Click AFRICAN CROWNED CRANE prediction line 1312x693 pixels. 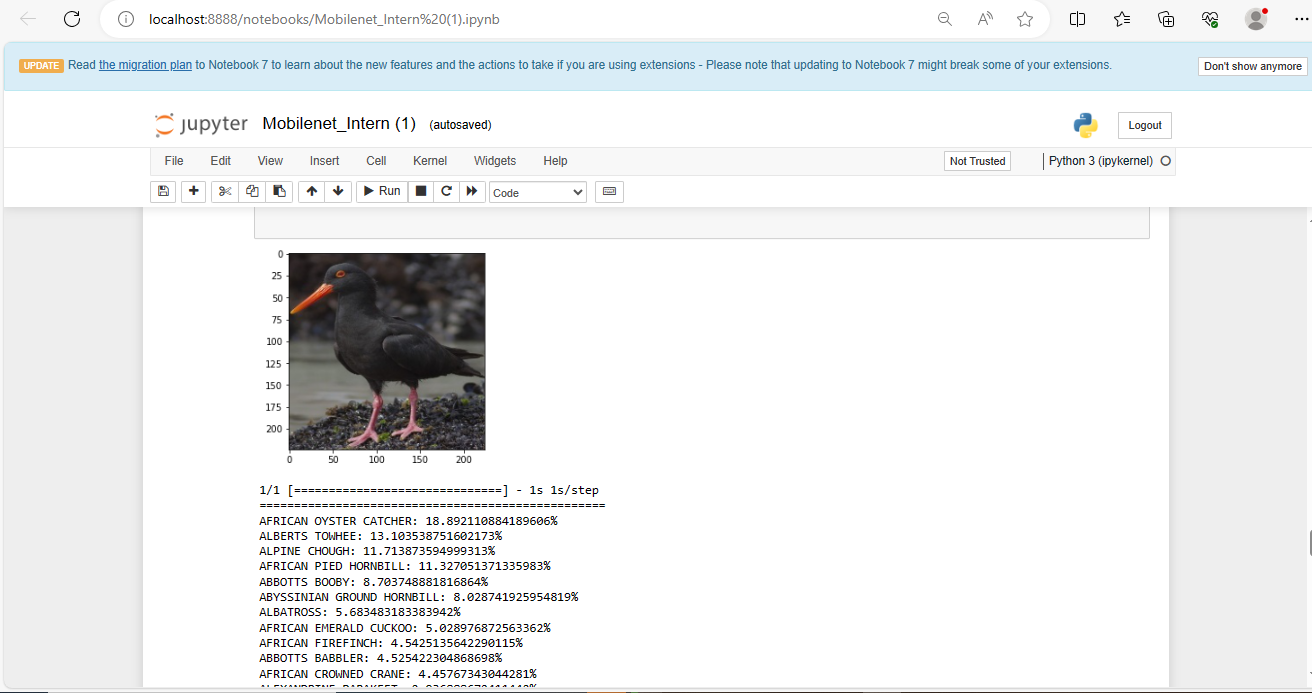[x=398, y=674]
